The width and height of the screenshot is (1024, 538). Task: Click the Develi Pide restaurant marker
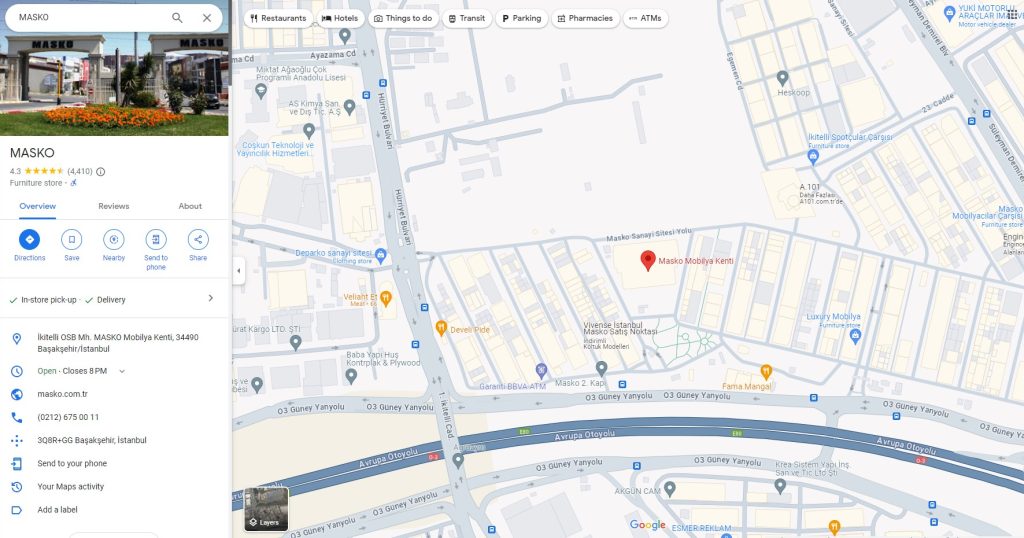441,328
